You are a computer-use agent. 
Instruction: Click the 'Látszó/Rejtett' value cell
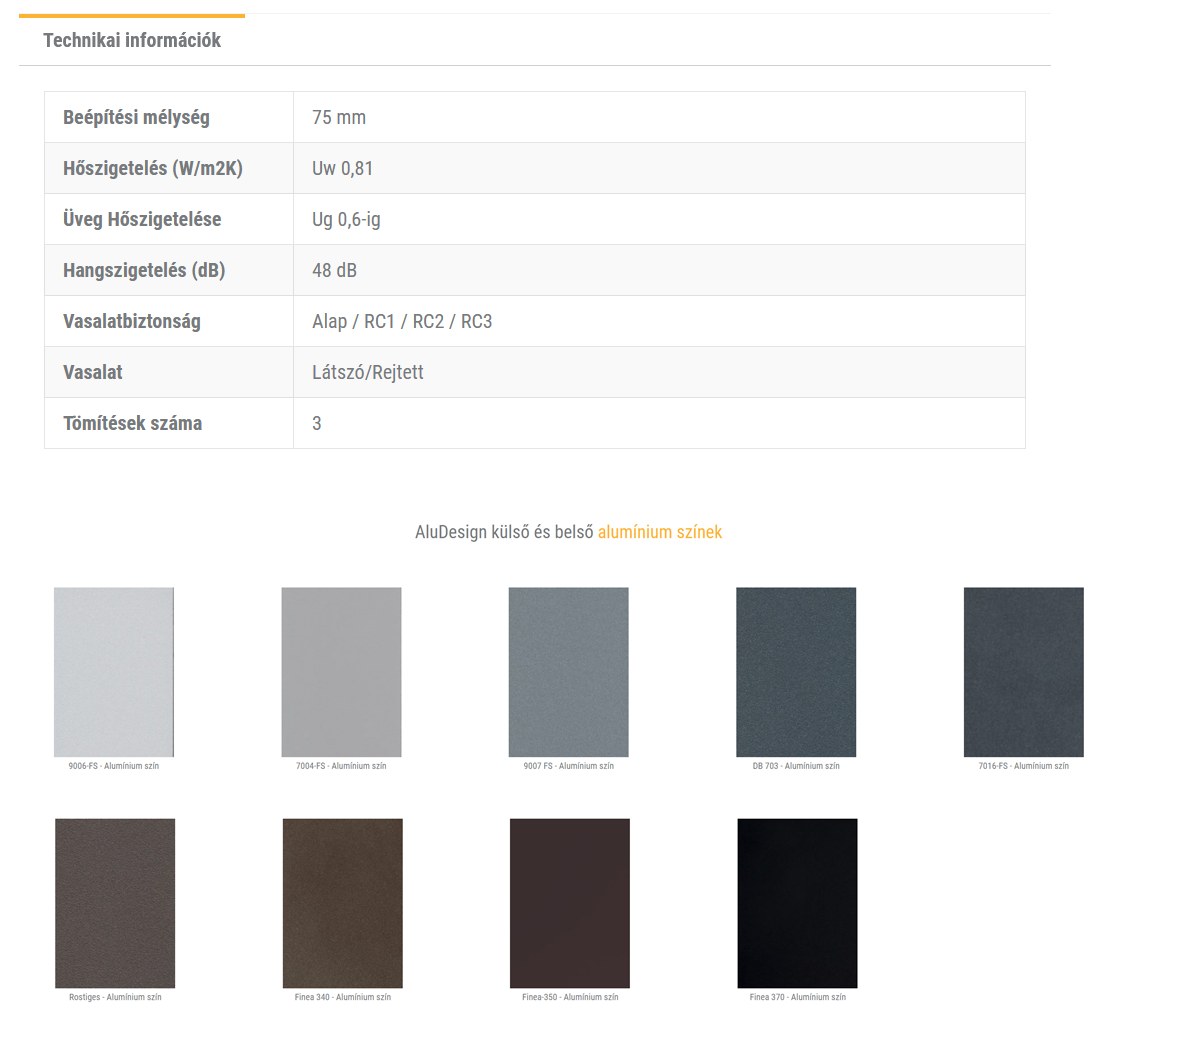pos(659,372)
